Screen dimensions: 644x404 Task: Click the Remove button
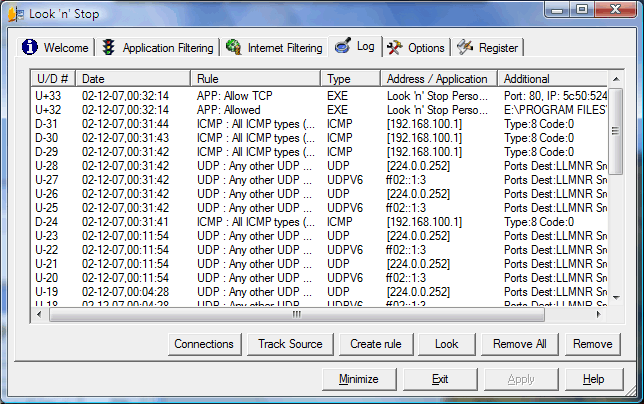coord(593,344)
